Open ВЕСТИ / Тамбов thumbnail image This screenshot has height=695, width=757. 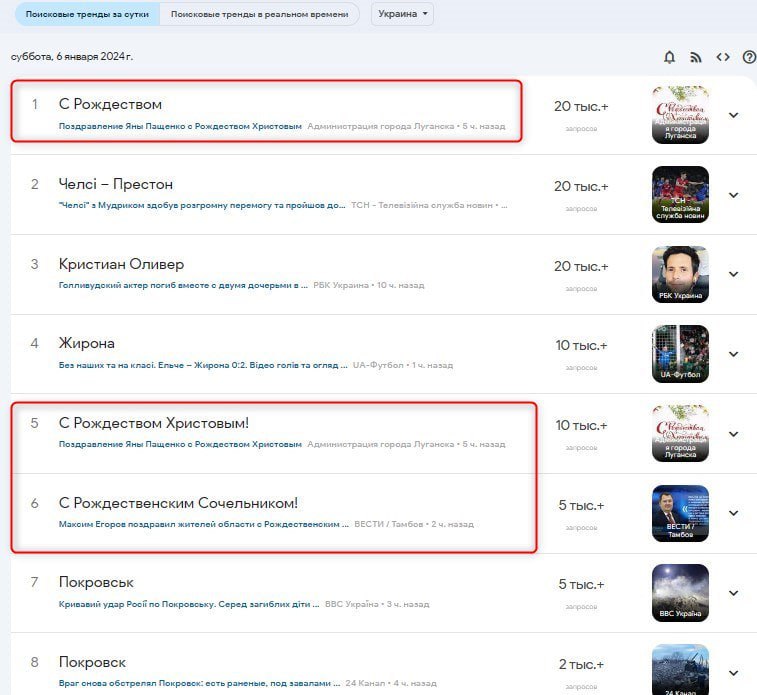point(680,513)
